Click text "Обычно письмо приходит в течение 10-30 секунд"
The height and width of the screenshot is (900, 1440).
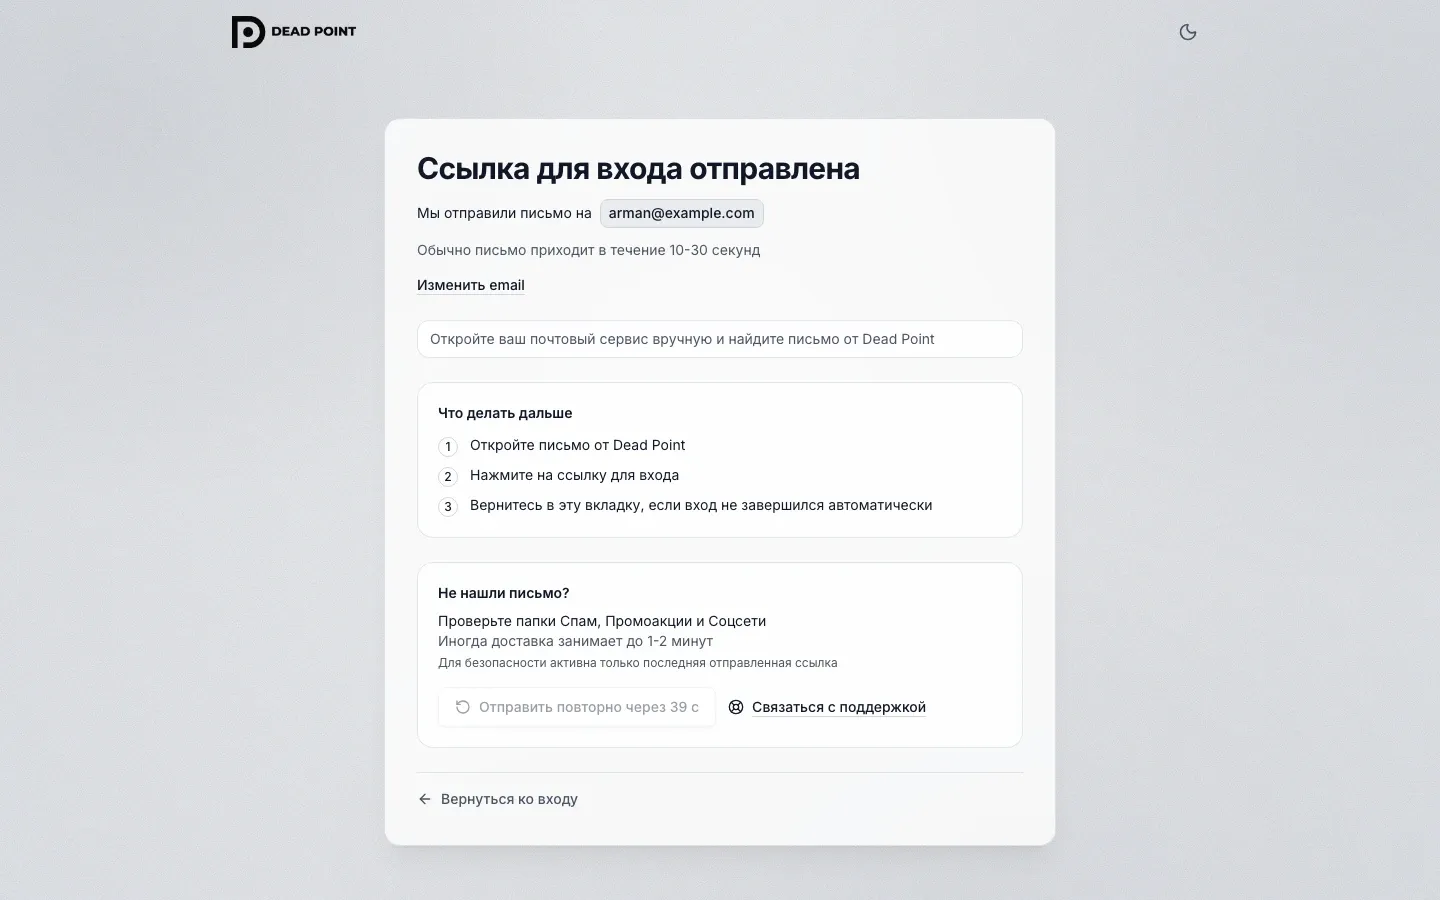589,250
